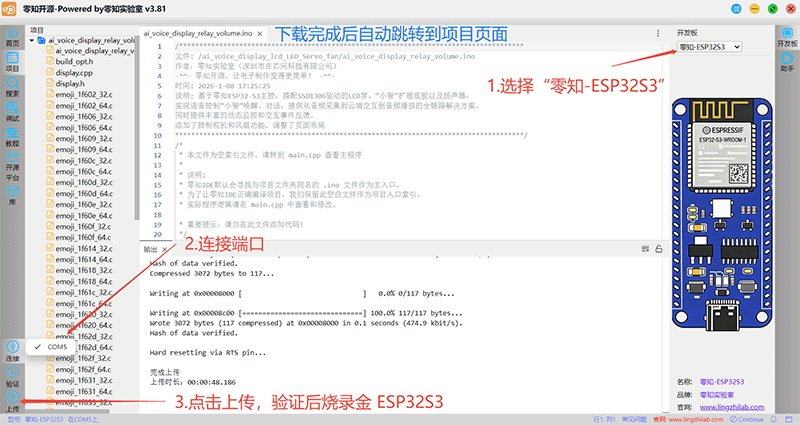Open emoji_1f60e_32.c file
This screenshot has width=800, height=425.
point(84,204)
